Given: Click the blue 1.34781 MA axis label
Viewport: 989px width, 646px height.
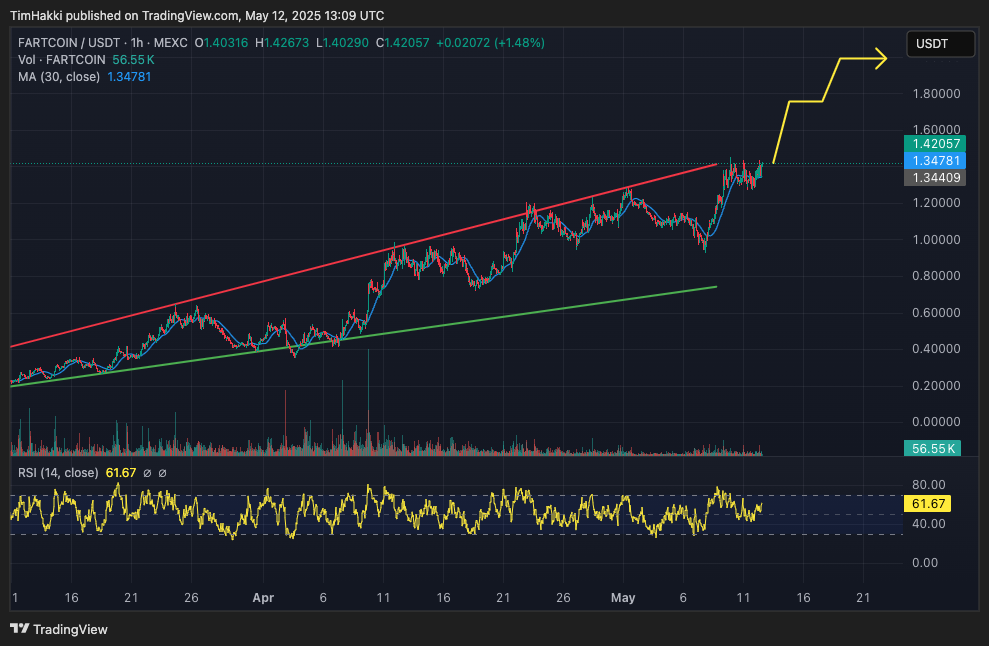Looking at the screenshot, I should coord(936,161).
